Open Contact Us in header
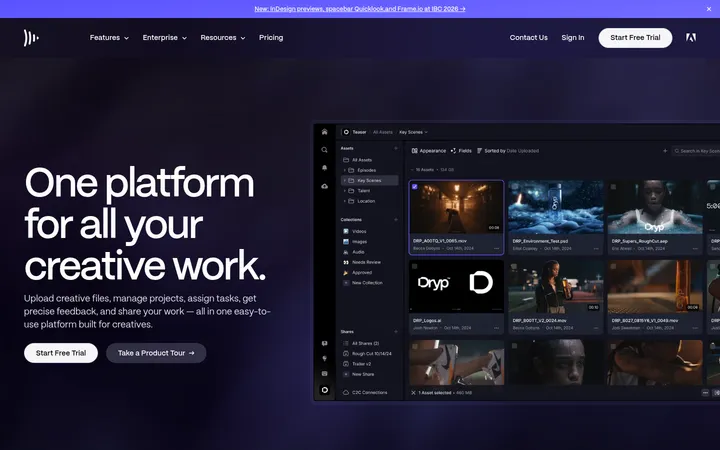The image size is (720, 450). 529,38
